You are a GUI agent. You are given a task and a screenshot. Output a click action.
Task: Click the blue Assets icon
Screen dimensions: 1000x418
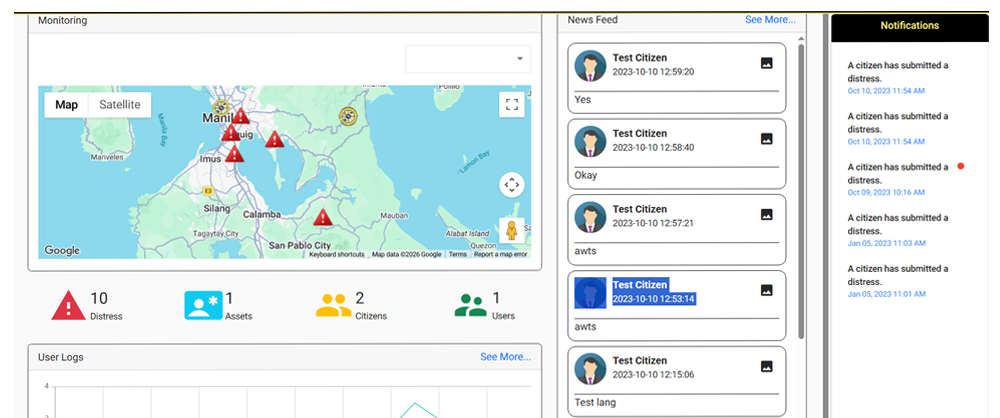point(203,305)
